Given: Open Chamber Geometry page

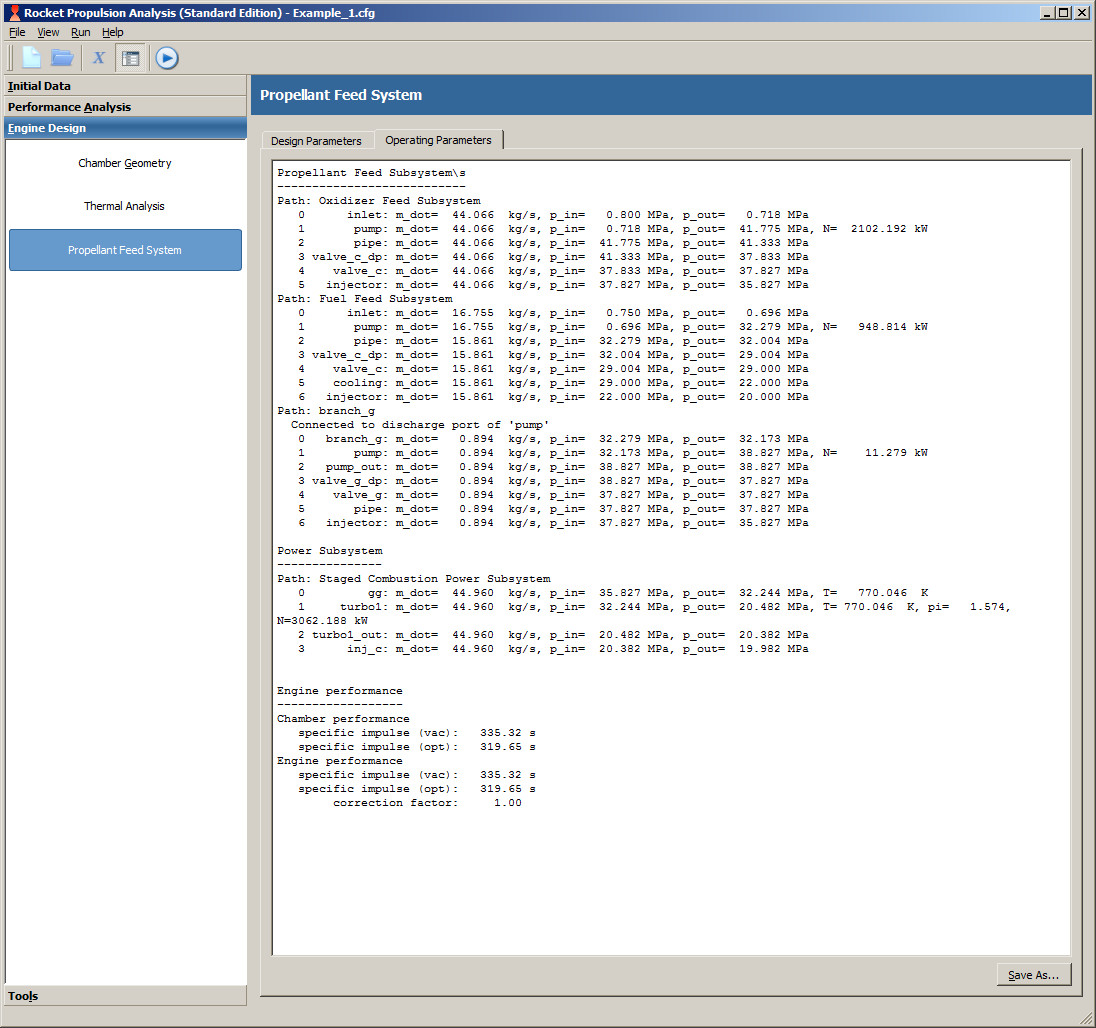Looking at the screenshot, I should pos(125,163).
